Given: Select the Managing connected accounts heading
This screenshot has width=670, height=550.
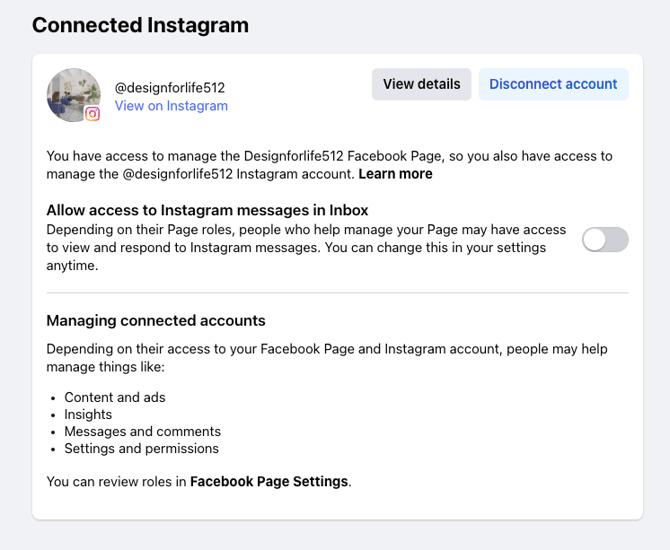Looking at the screenshot, I should click(x=156, y=321).
